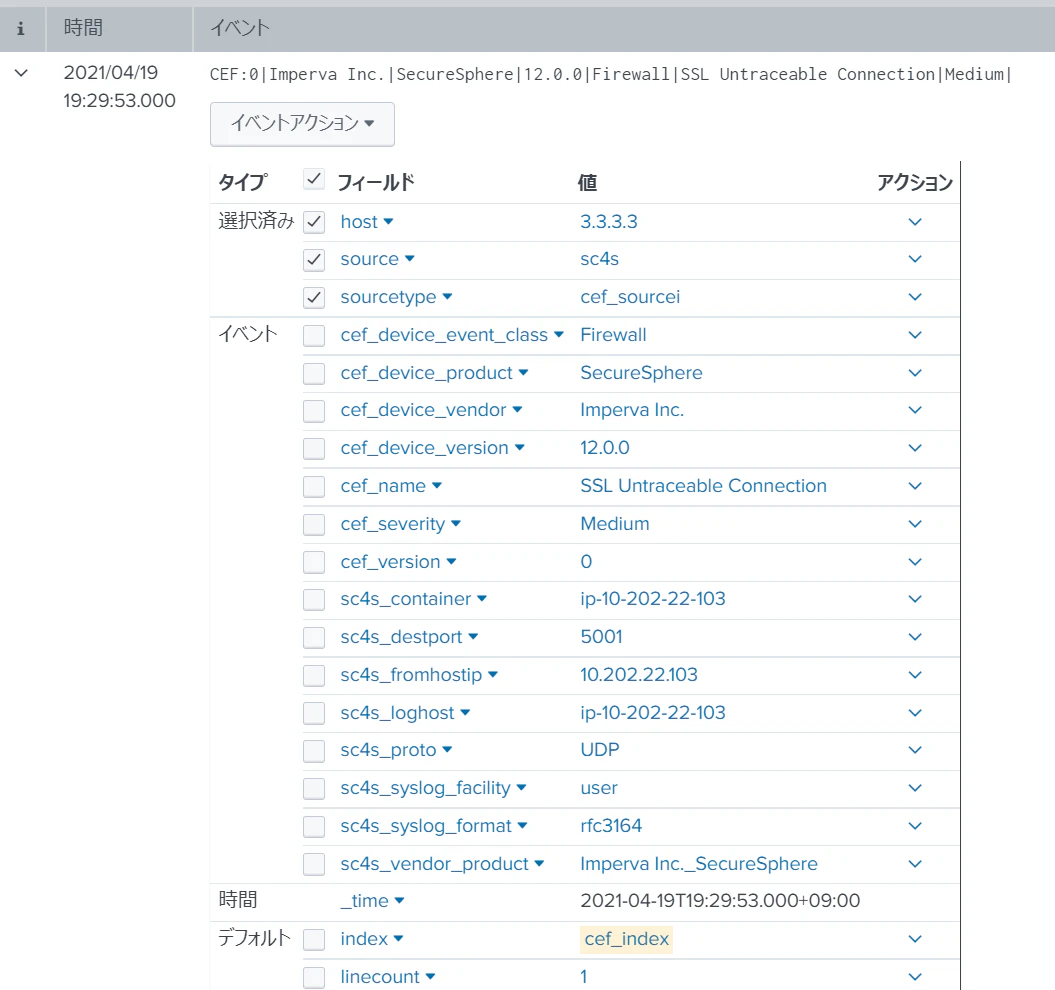Check the cef_device_event_class checkbox

tap(314, 335)
